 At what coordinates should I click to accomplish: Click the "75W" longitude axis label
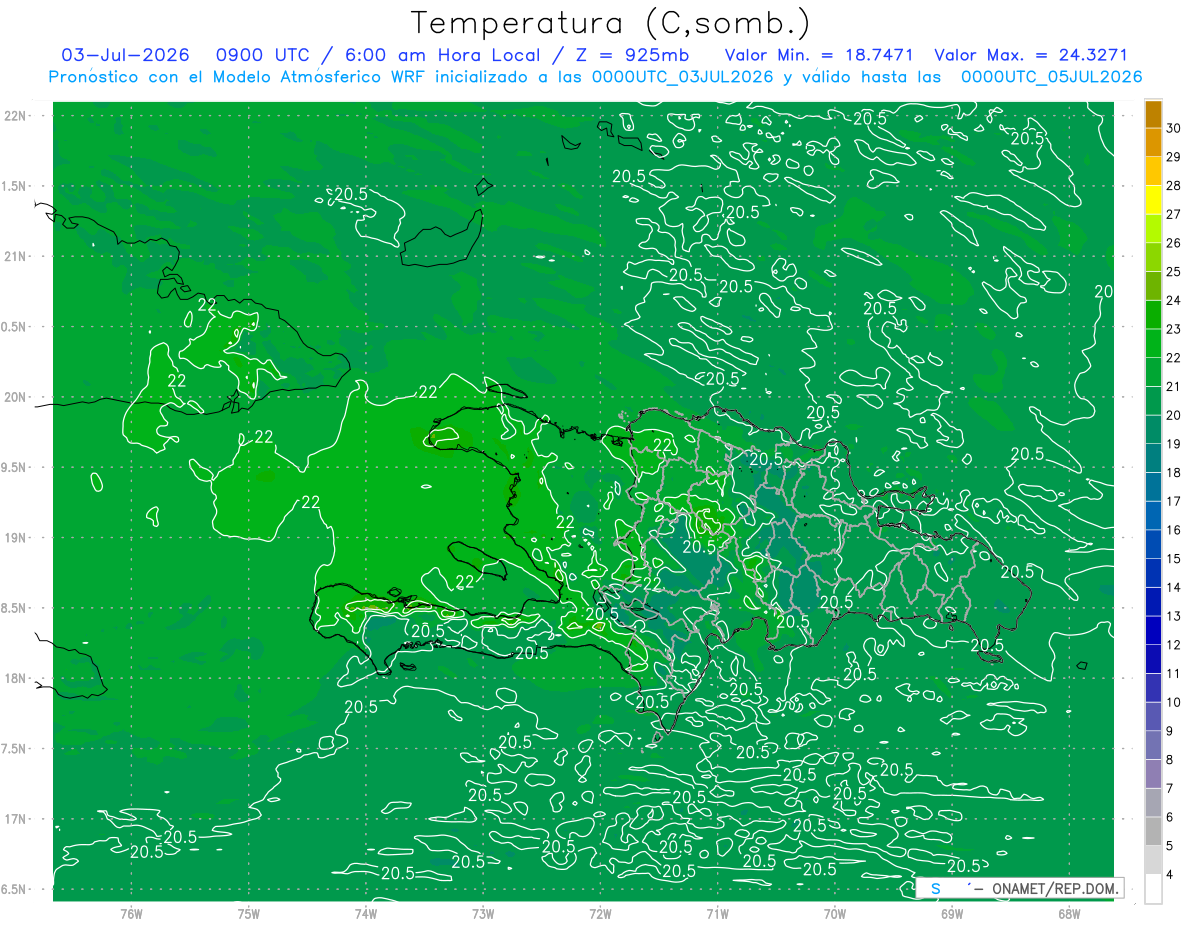[x=249, y=913]
